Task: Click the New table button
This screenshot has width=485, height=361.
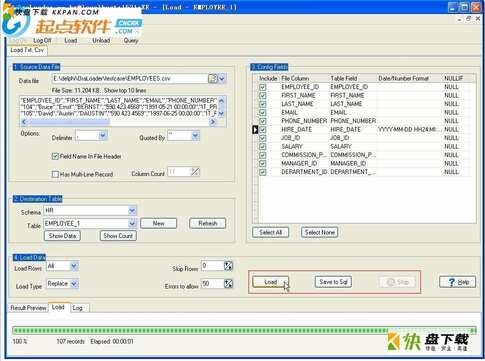Action: pyautogui.click(x=158, y=223)
